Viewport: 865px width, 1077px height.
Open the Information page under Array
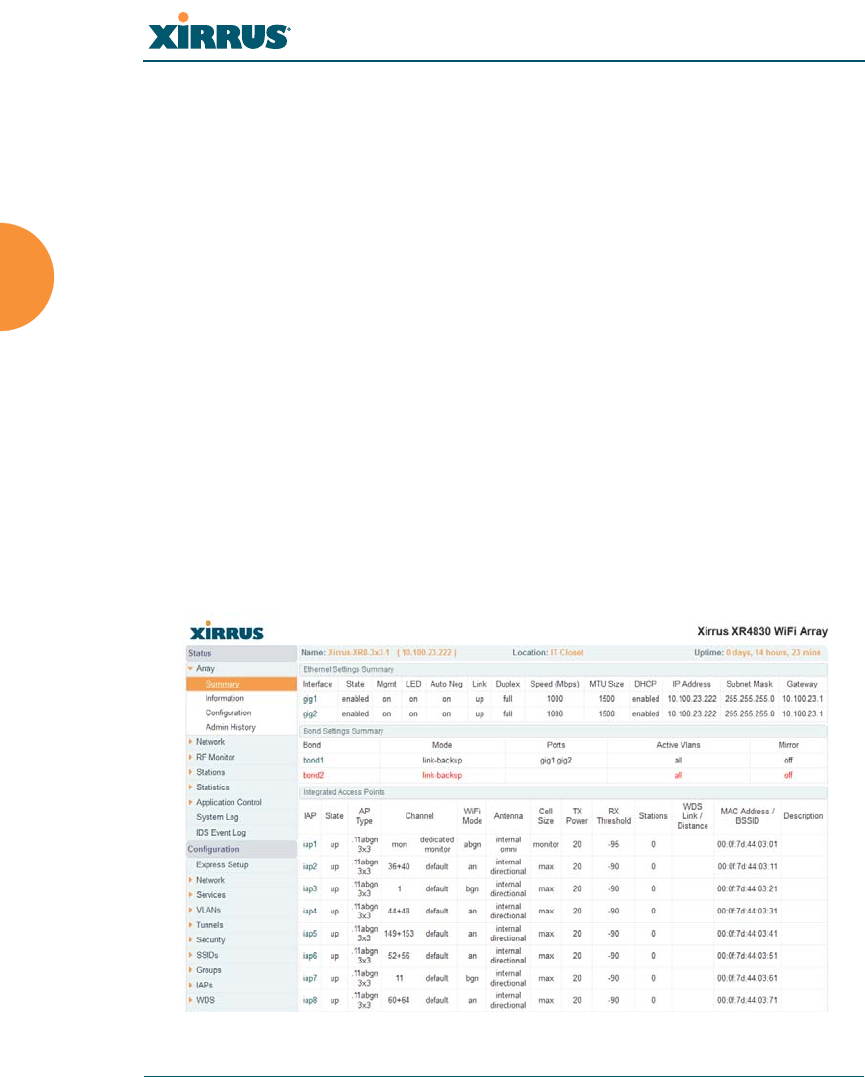[225, 698]
